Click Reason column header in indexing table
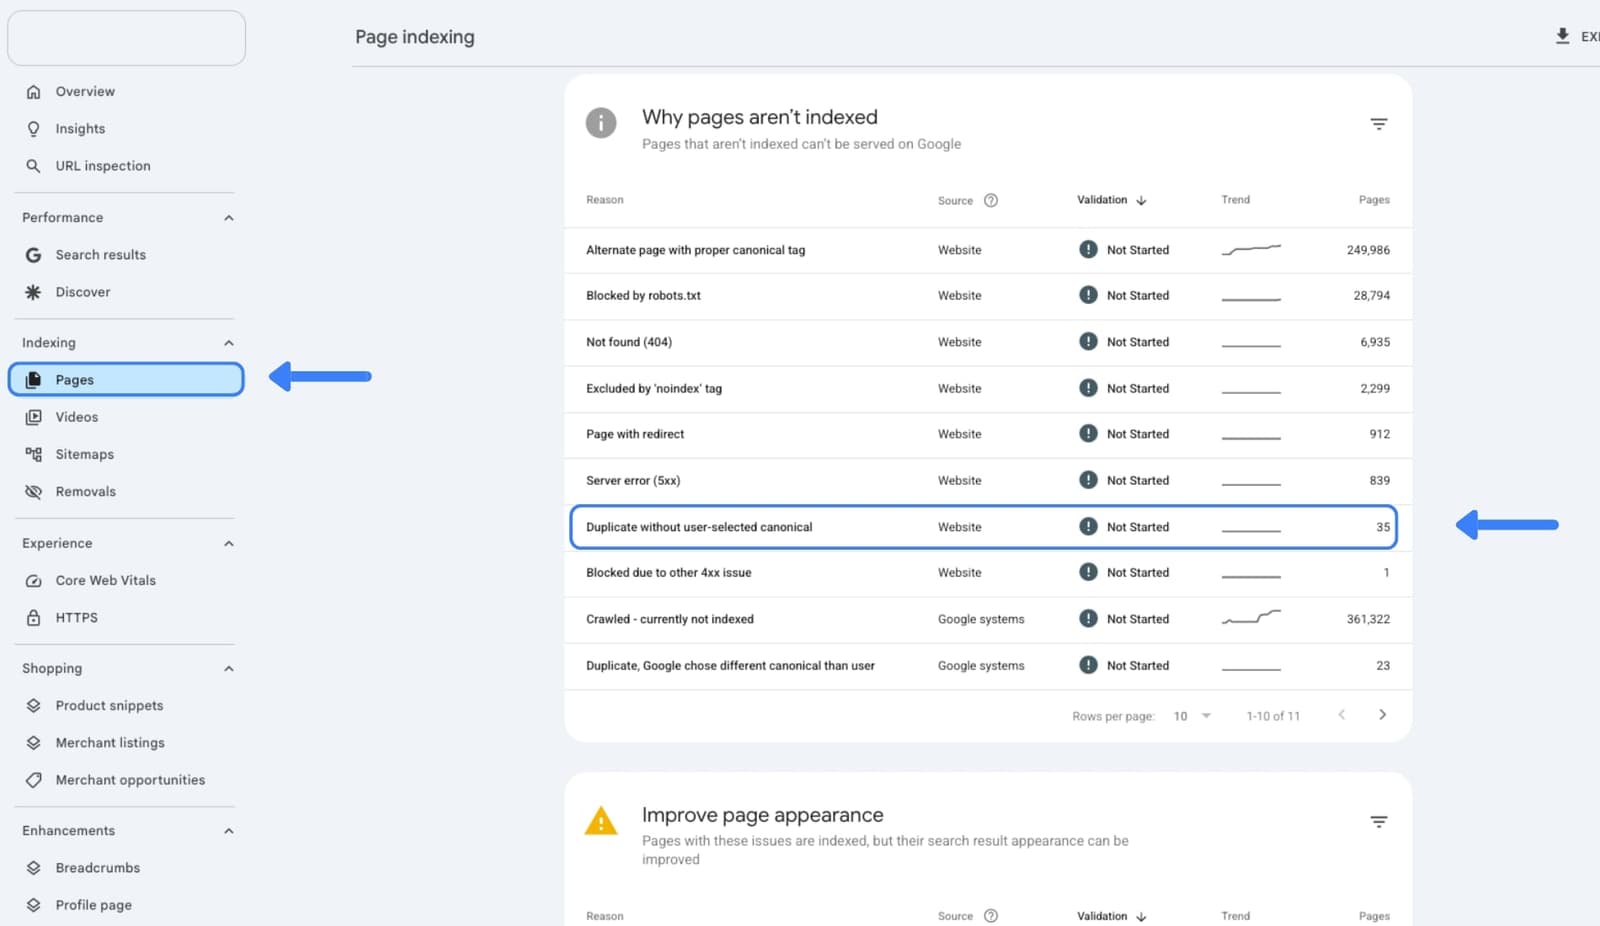Screen dimensions: 1600x926 (x=605, y=200)
